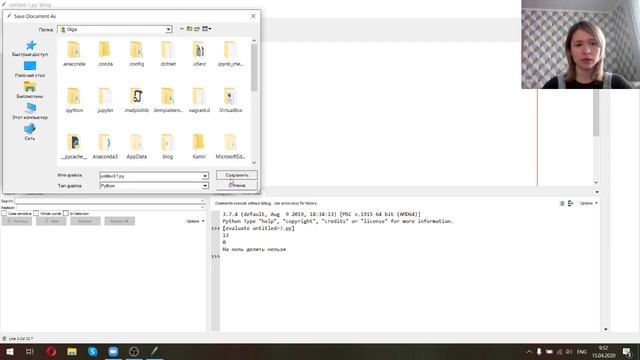Click the file list scroll up arrow

[x=254, y=40]
